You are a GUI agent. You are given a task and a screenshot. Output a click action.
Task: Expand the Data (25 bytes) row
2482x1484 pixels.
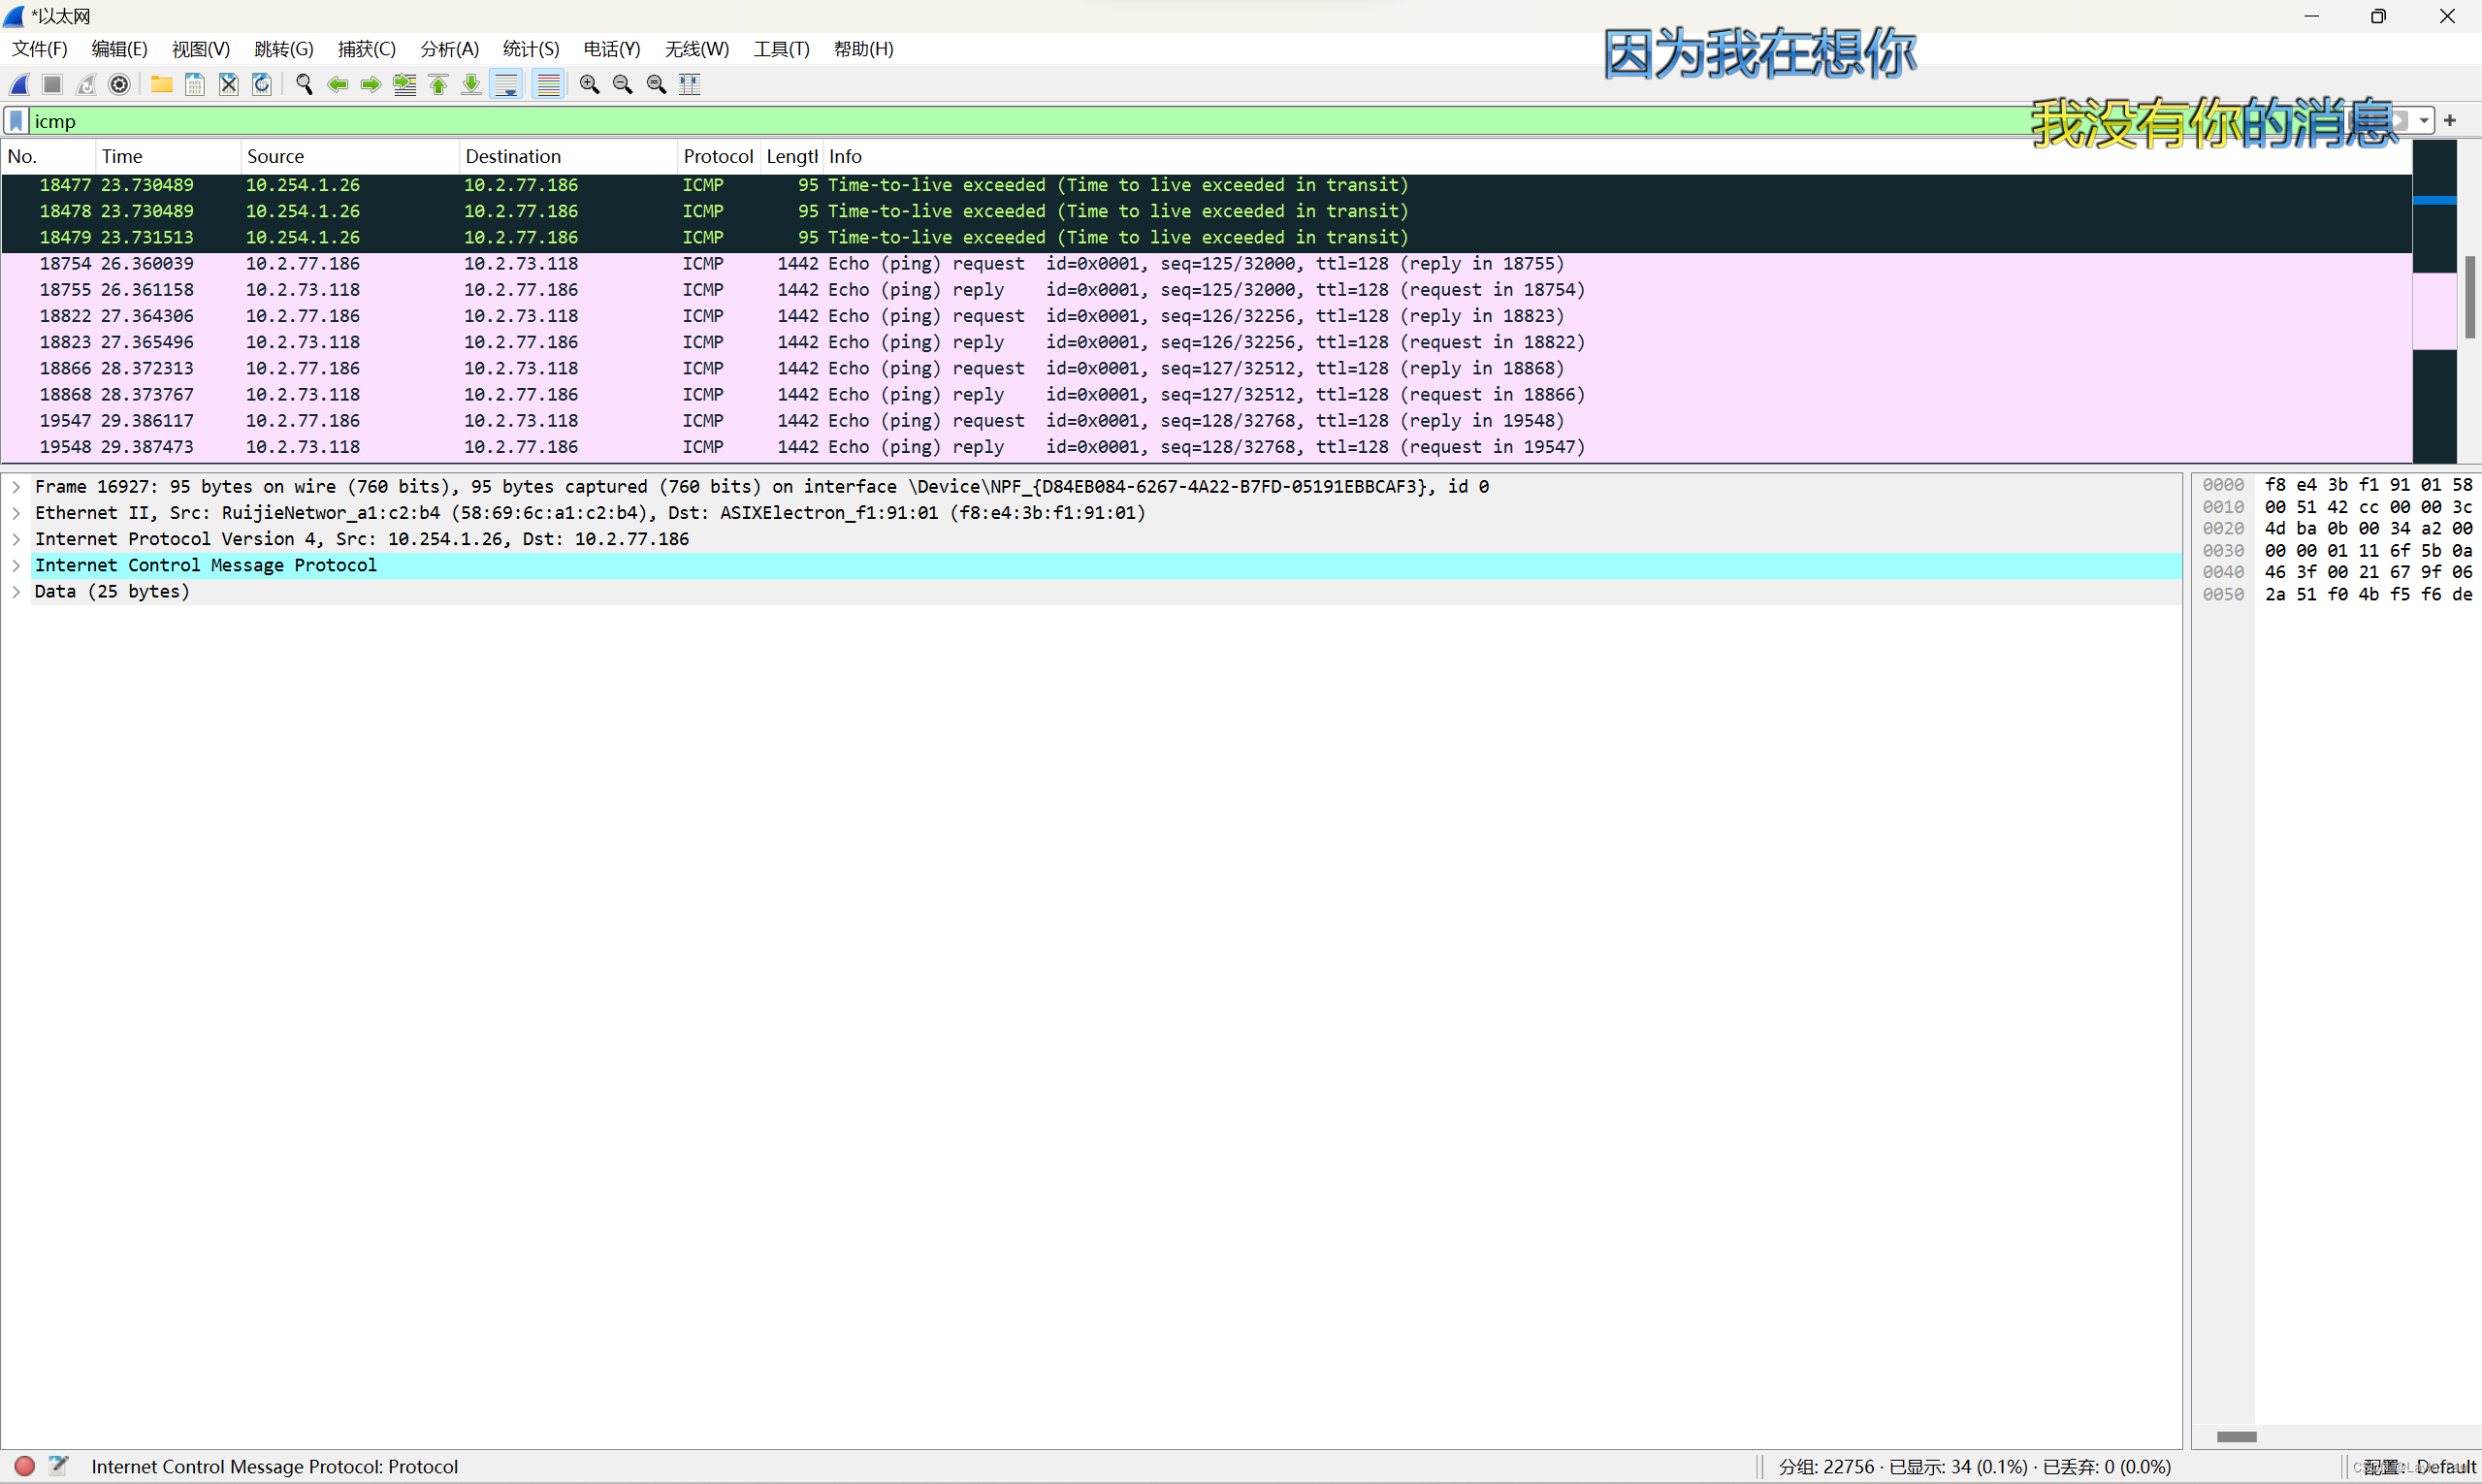pos(16,592)
